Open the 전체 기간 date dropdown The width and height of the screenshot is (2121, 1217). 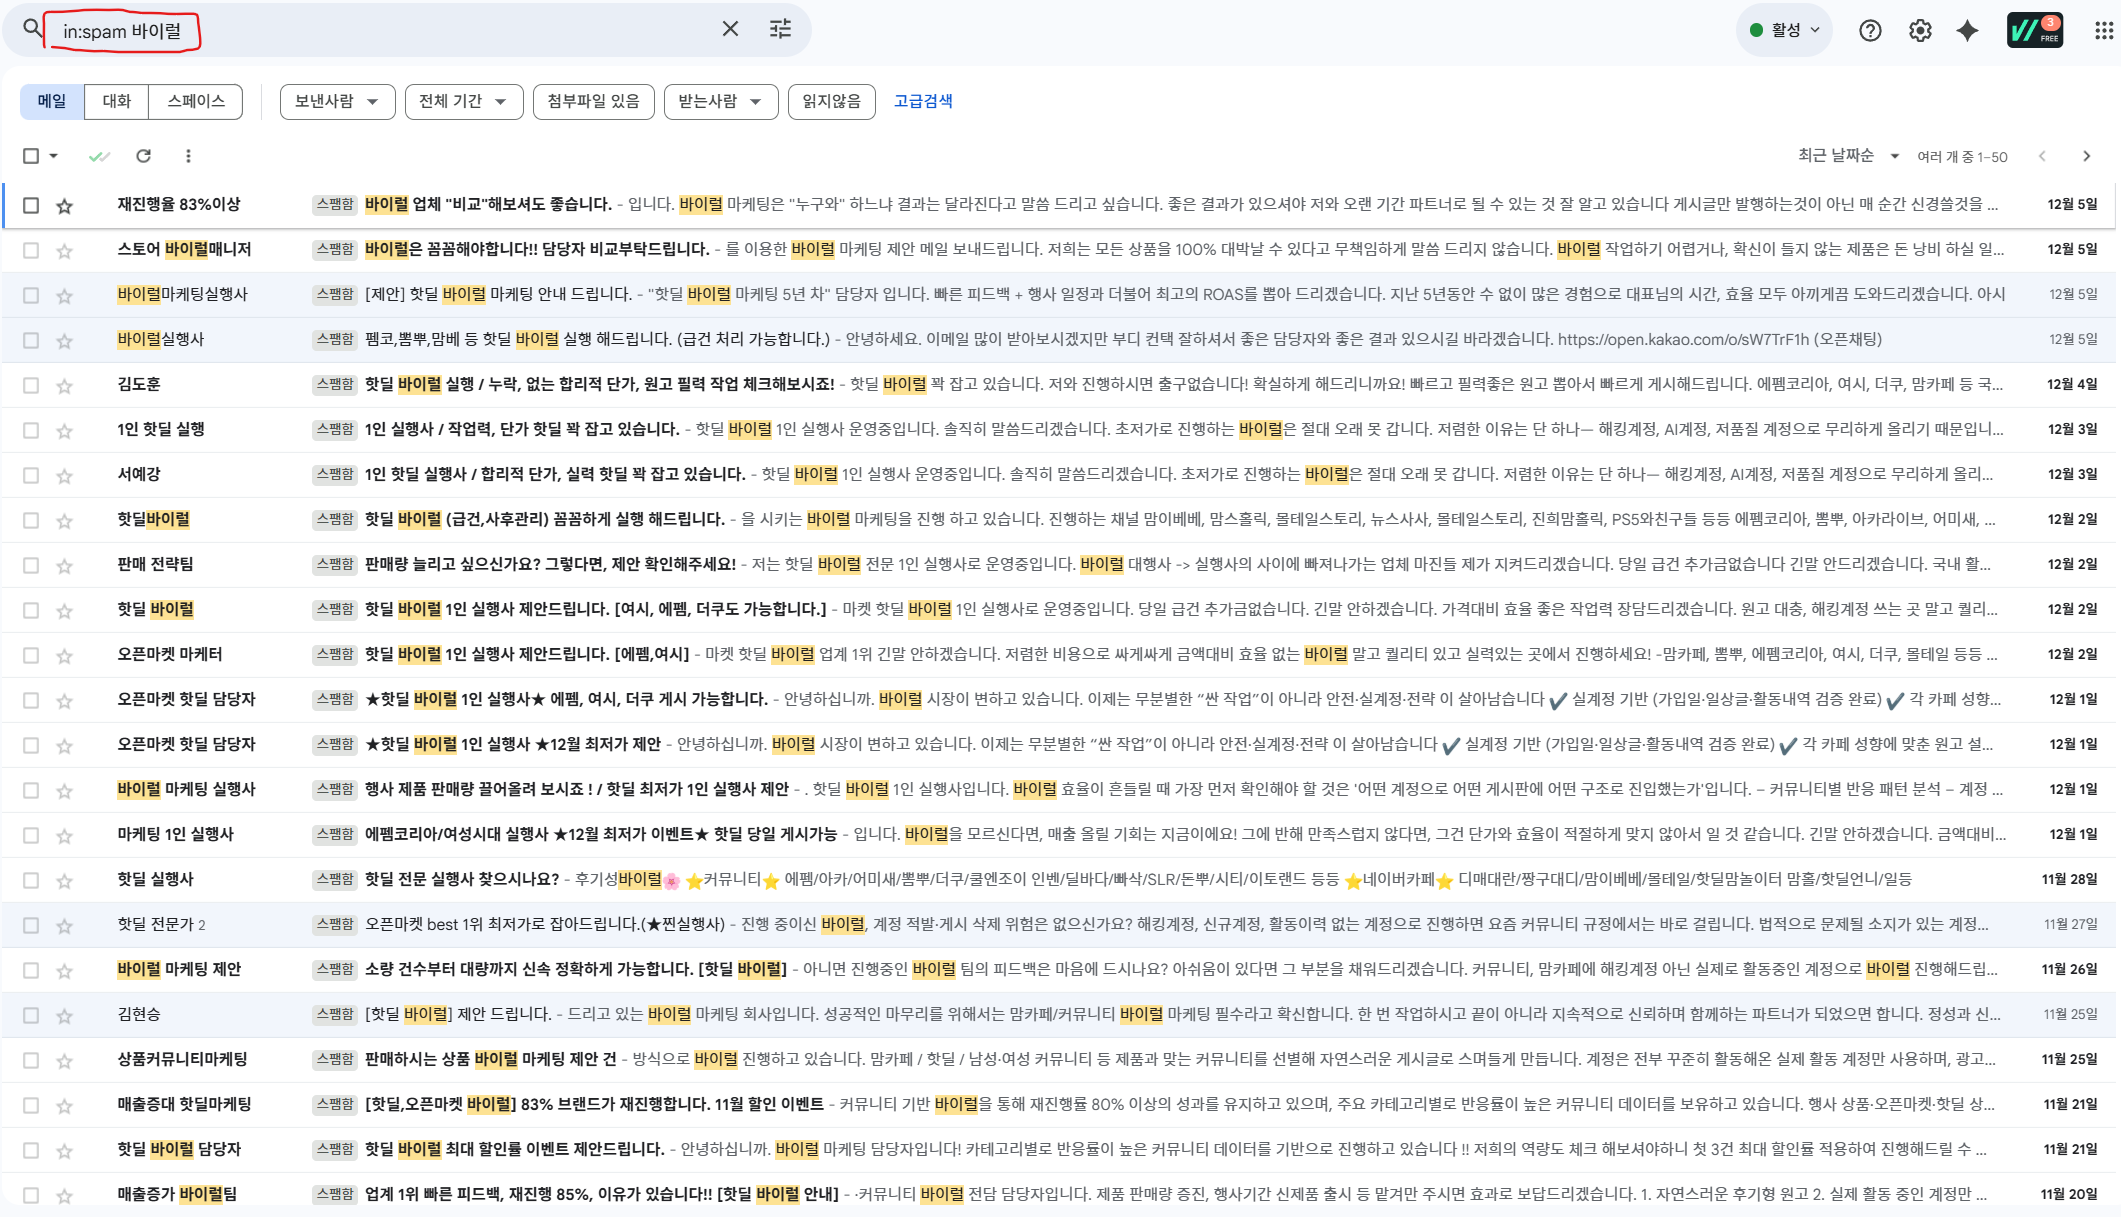tap(463, 102)
